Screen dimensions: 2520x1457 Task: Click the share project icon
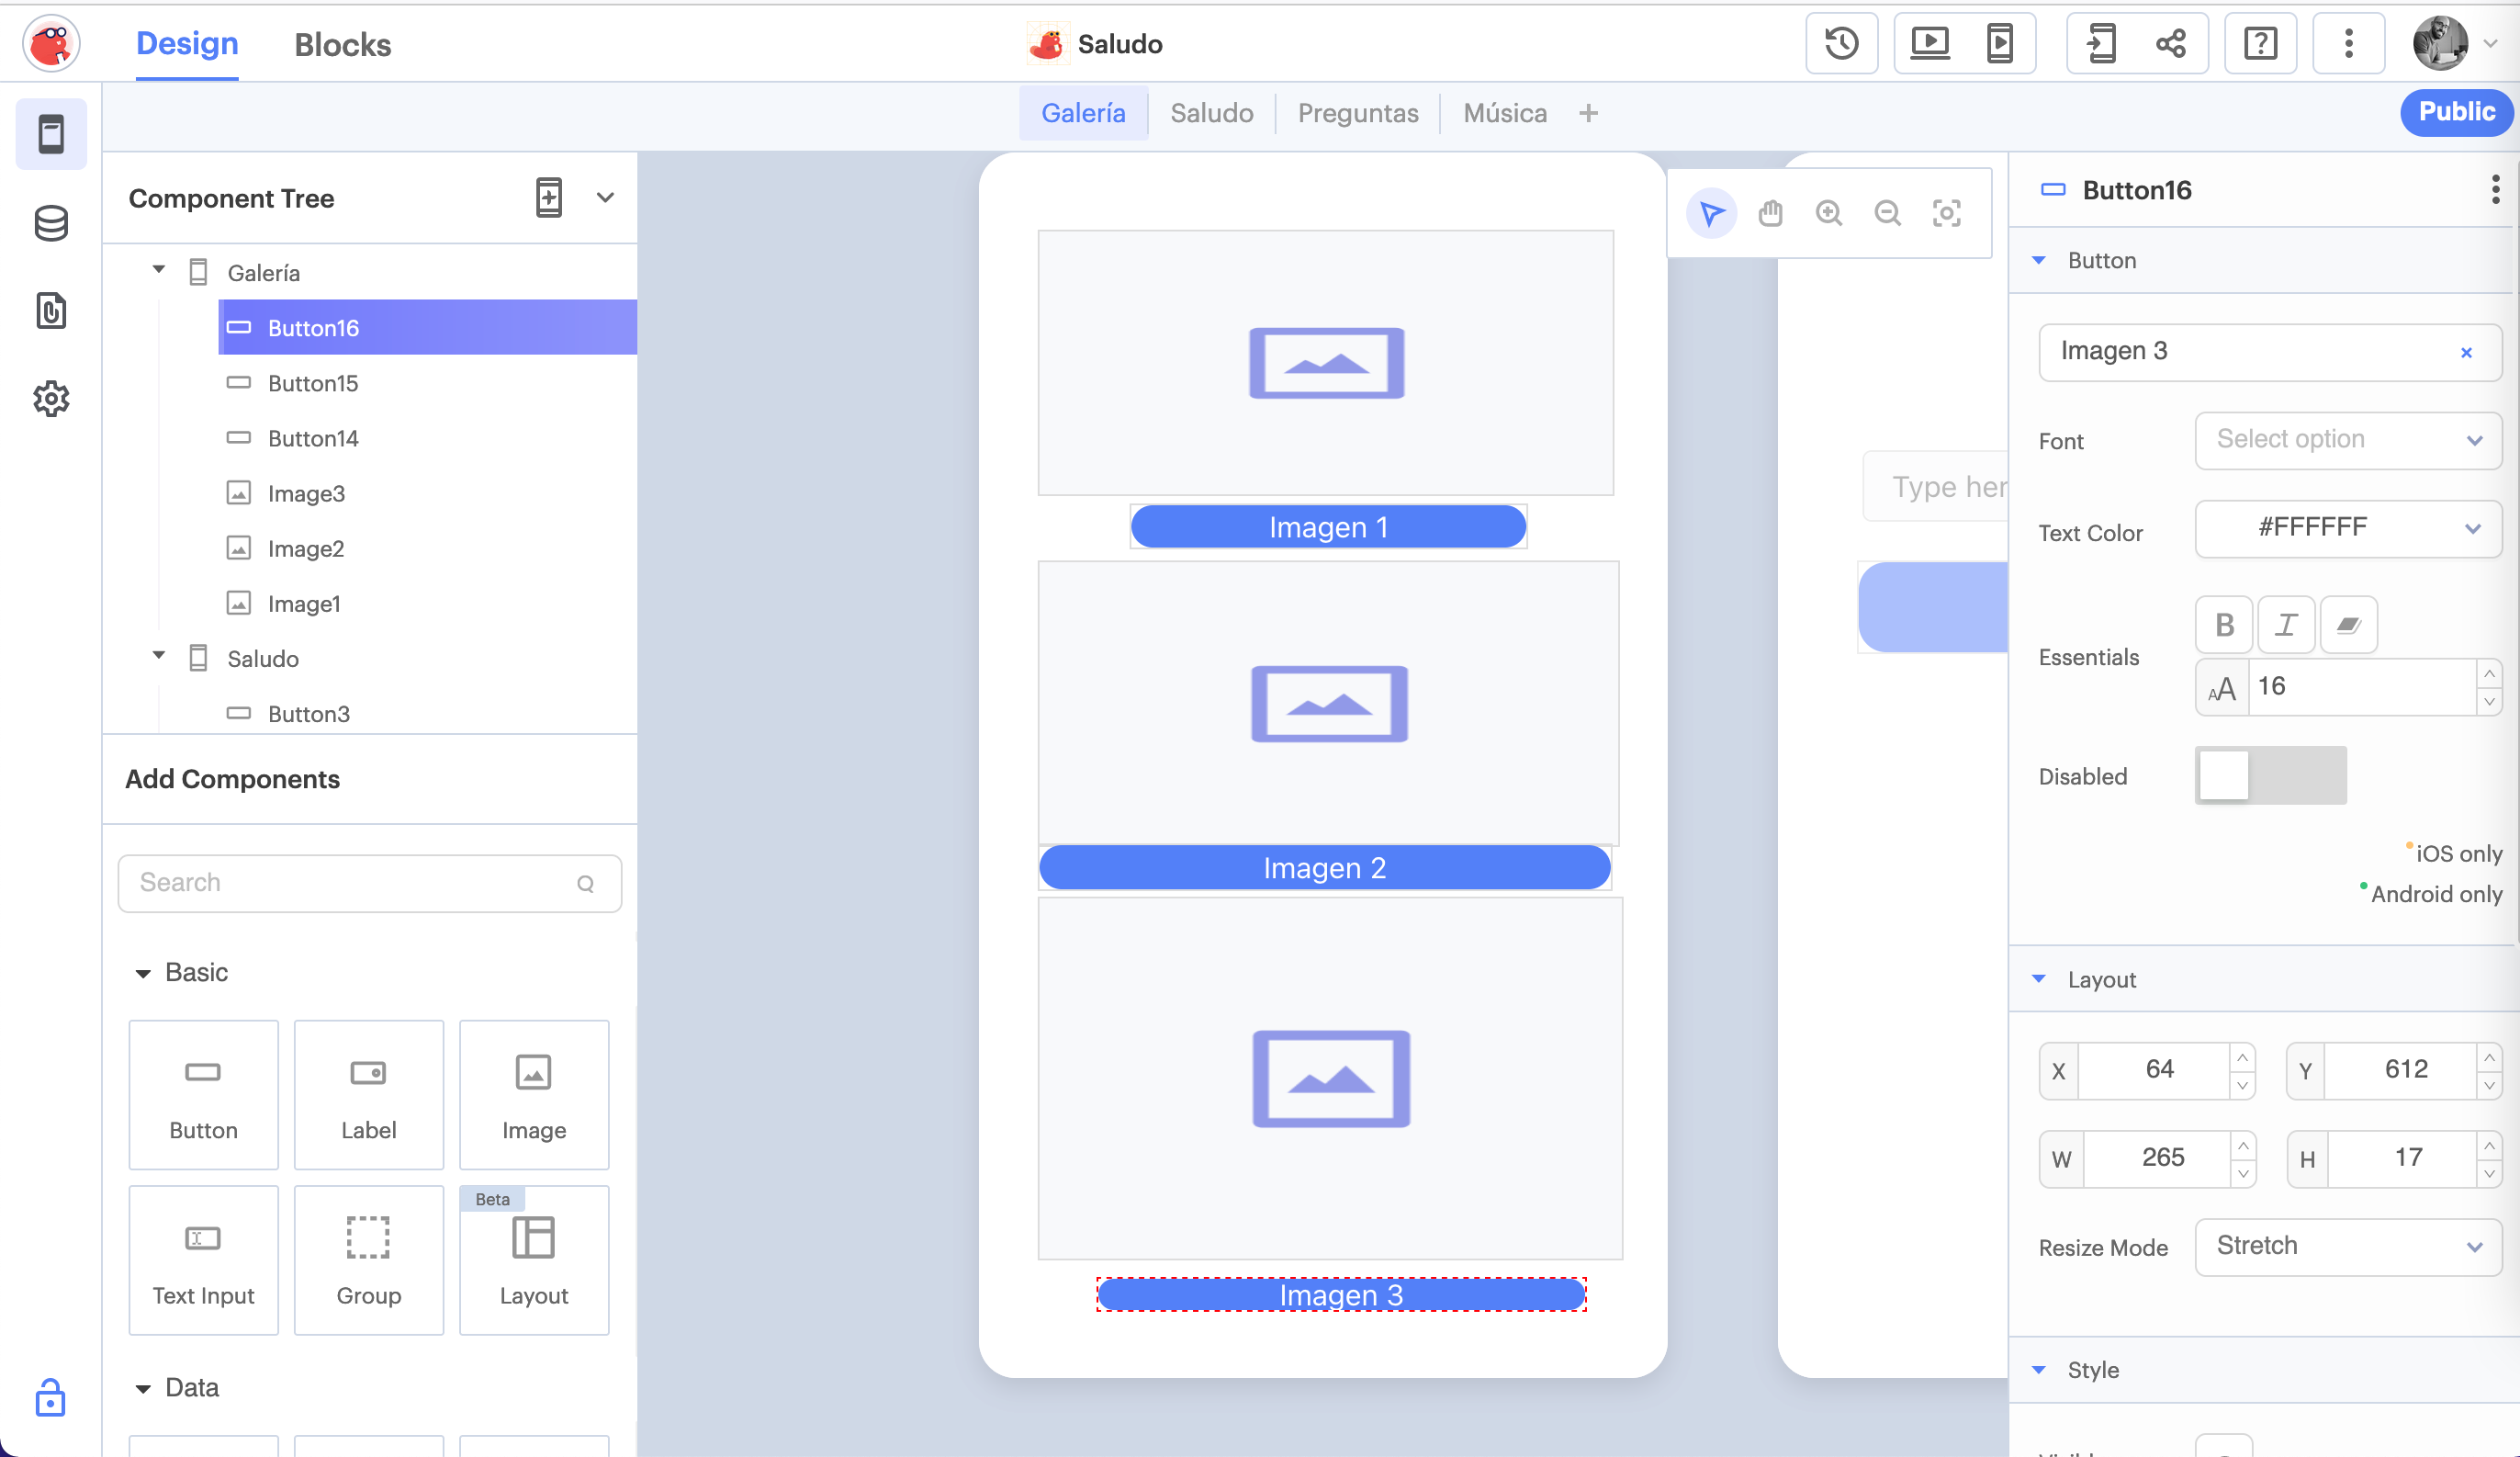pyautogui.click(x=2170, y=44)
